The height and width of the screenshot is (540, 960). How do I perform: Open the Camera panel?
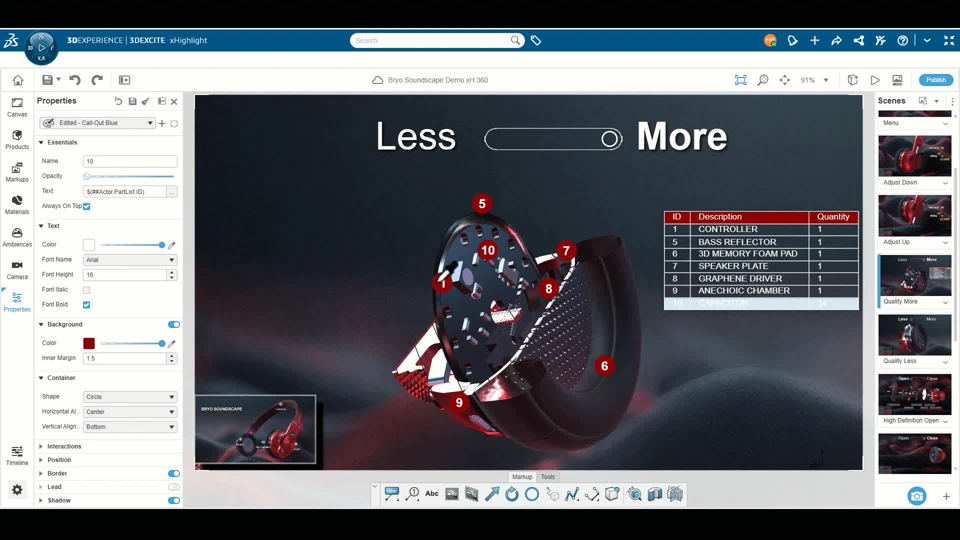17,269
